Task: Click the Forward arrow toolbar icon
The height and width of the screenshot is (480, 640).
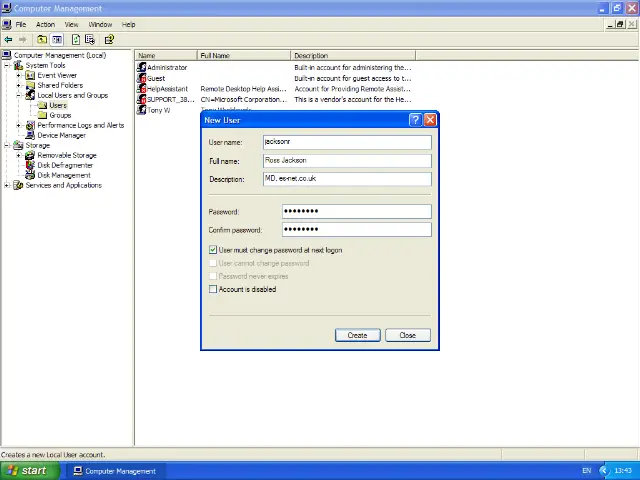Action: click(x=22, y=40)
